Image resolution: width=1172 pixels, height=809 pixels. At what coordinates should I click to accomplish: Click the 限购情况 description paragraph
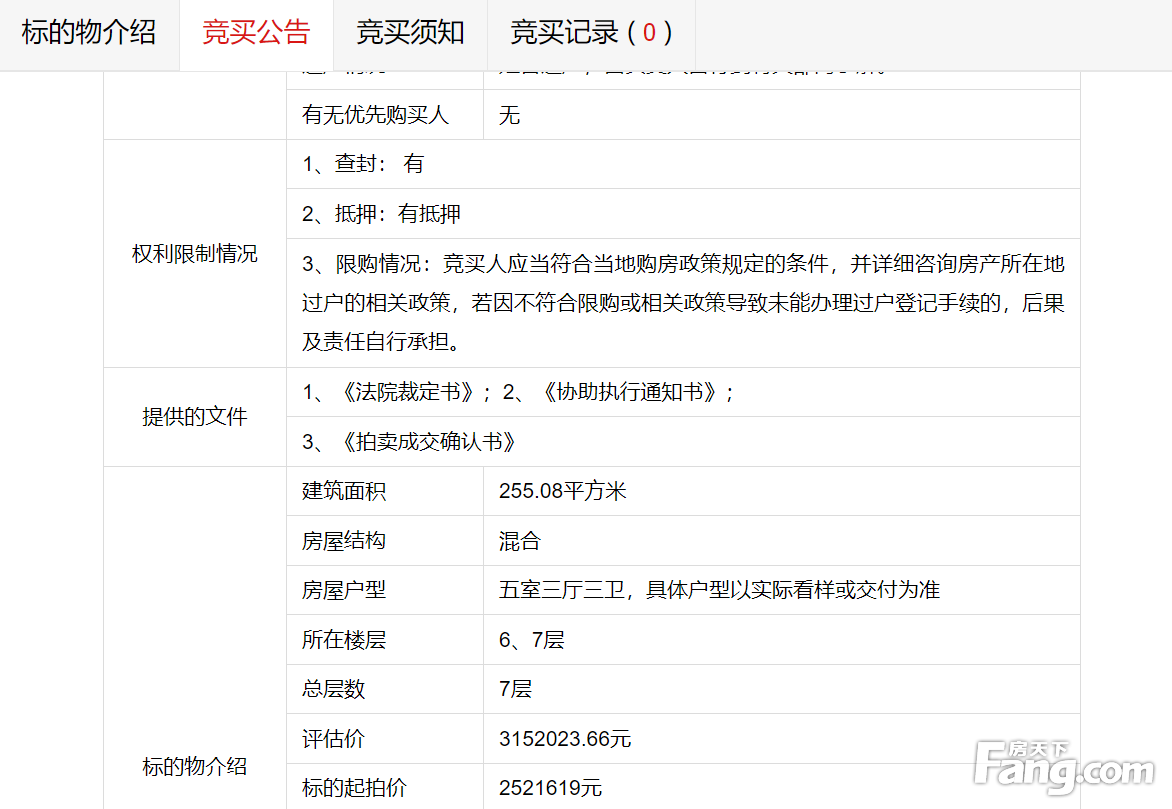(683, 303)
